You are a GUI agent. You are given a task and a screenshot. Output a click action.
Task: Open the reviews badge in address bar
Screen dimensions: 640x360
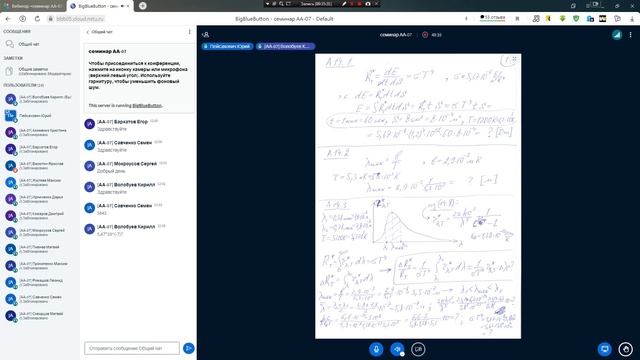[492, 18]
